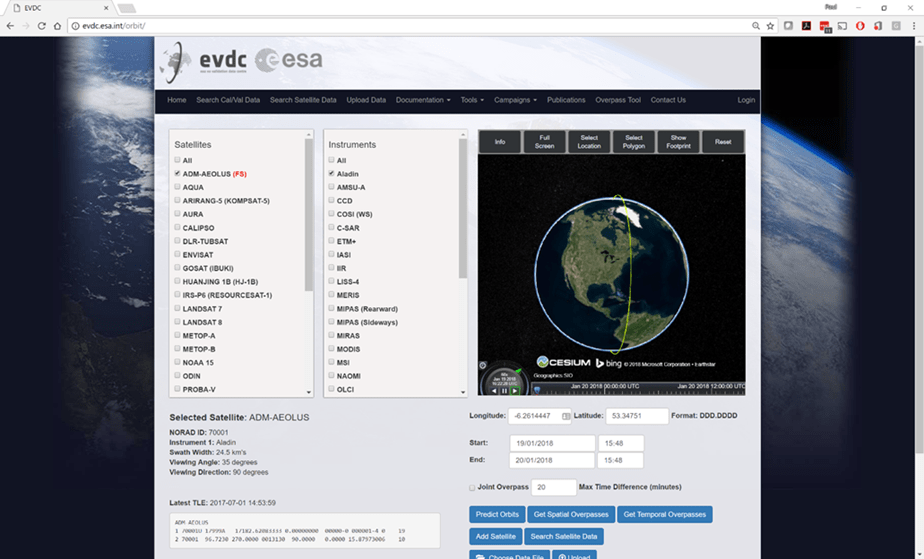This screenshot has height=559, width=924.
Task: Open Search Cal/Val Data page
Action: (x=228, y=100)
